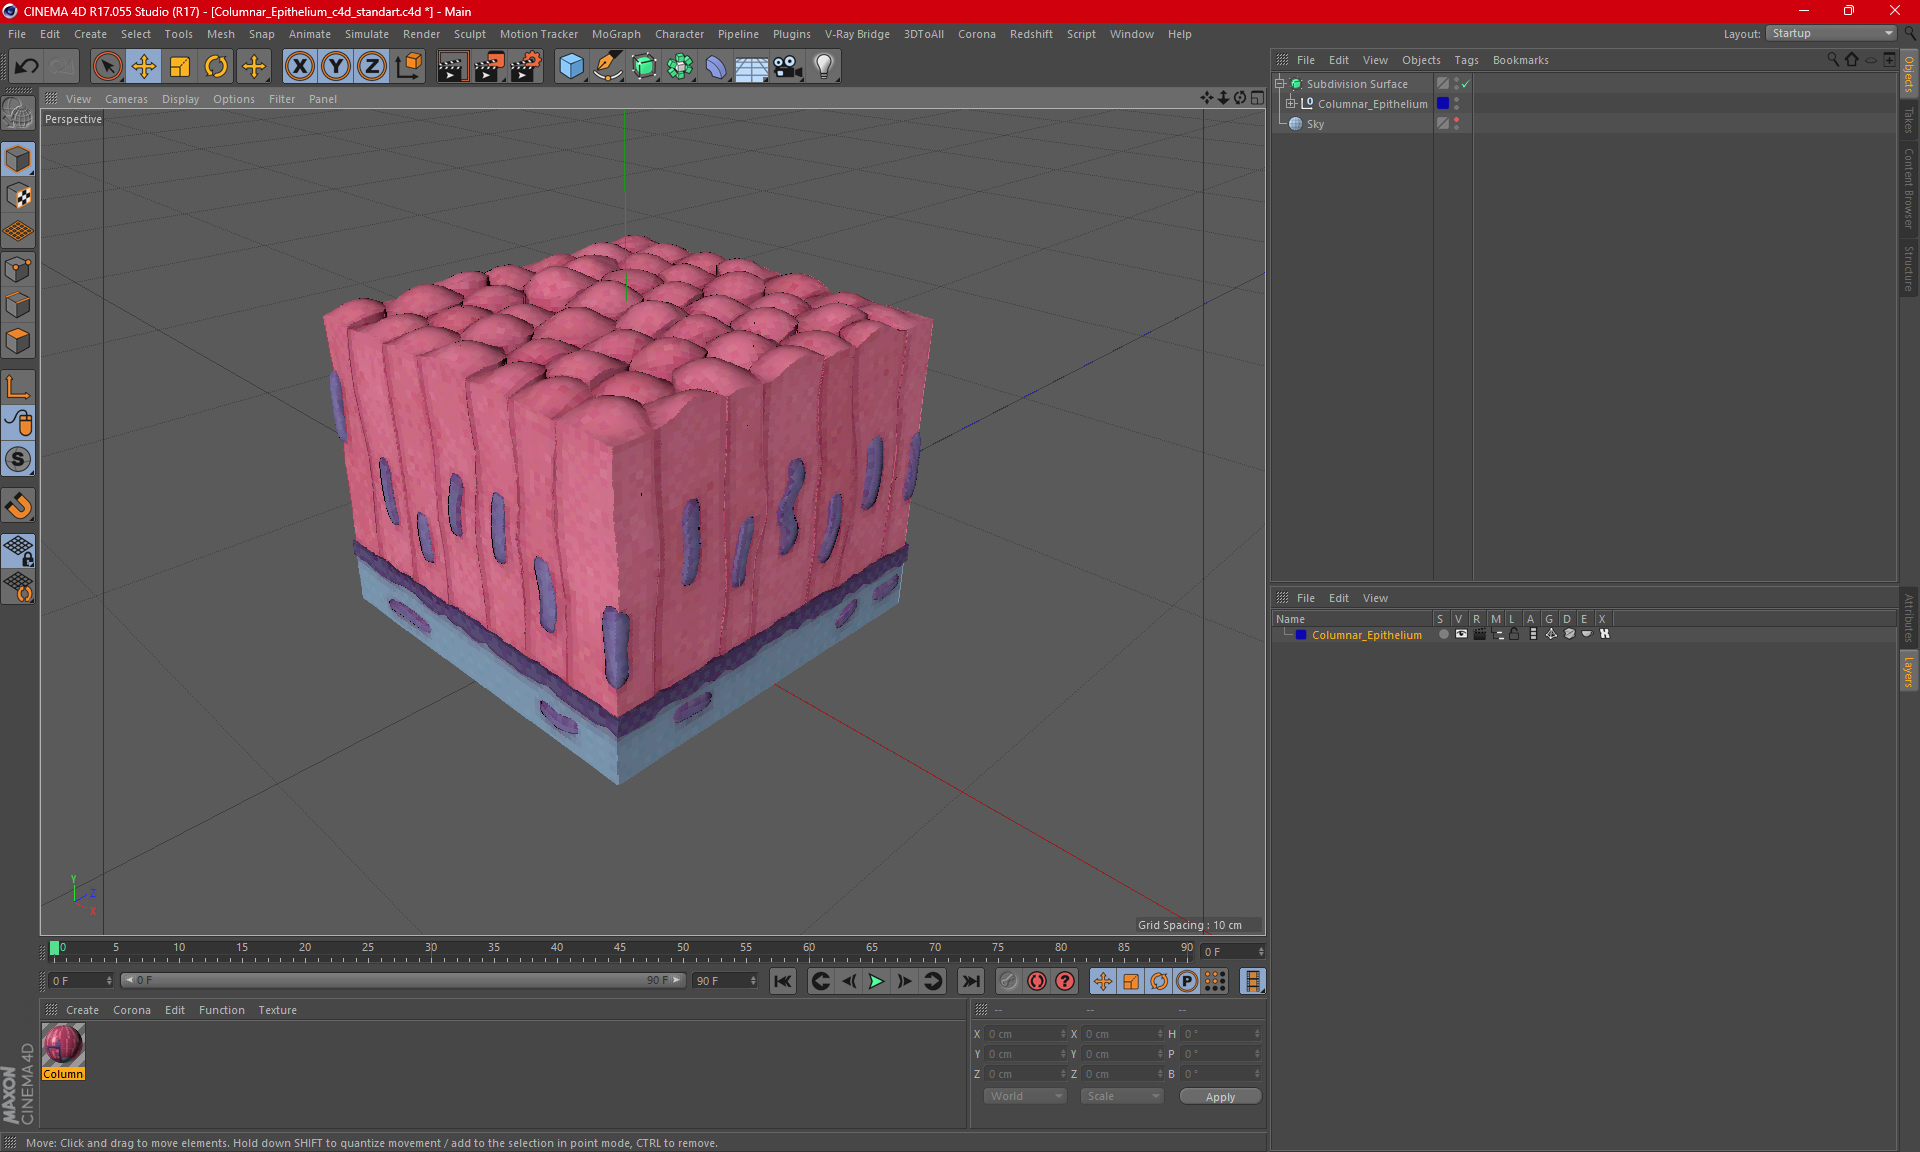Add a Cube primitive object
Image resolution: width=1920 pixels, height=1152 pixels.
571,67
